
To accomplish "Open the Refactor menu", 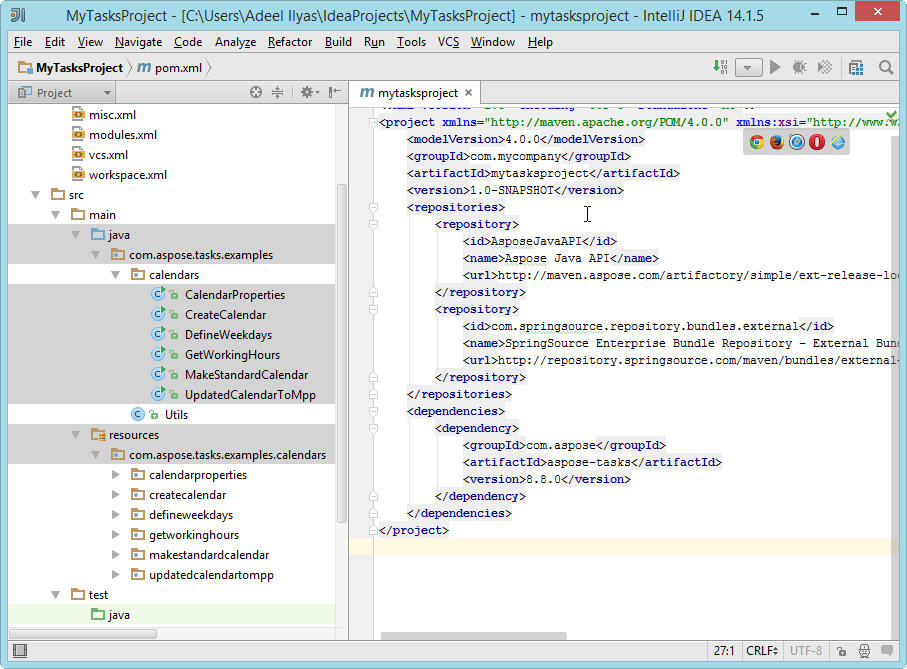I will pyautogui.click(x=290, y=42).
